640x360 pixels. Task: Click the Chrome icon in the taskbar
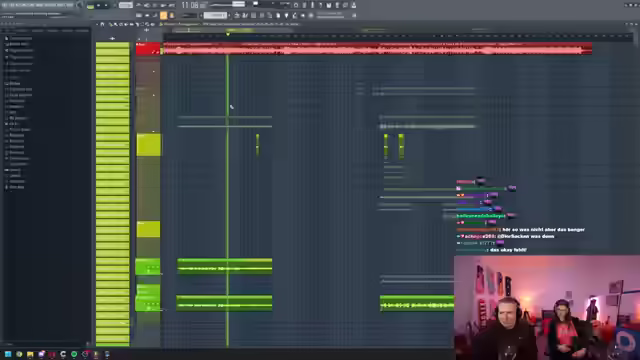point(19,354)
